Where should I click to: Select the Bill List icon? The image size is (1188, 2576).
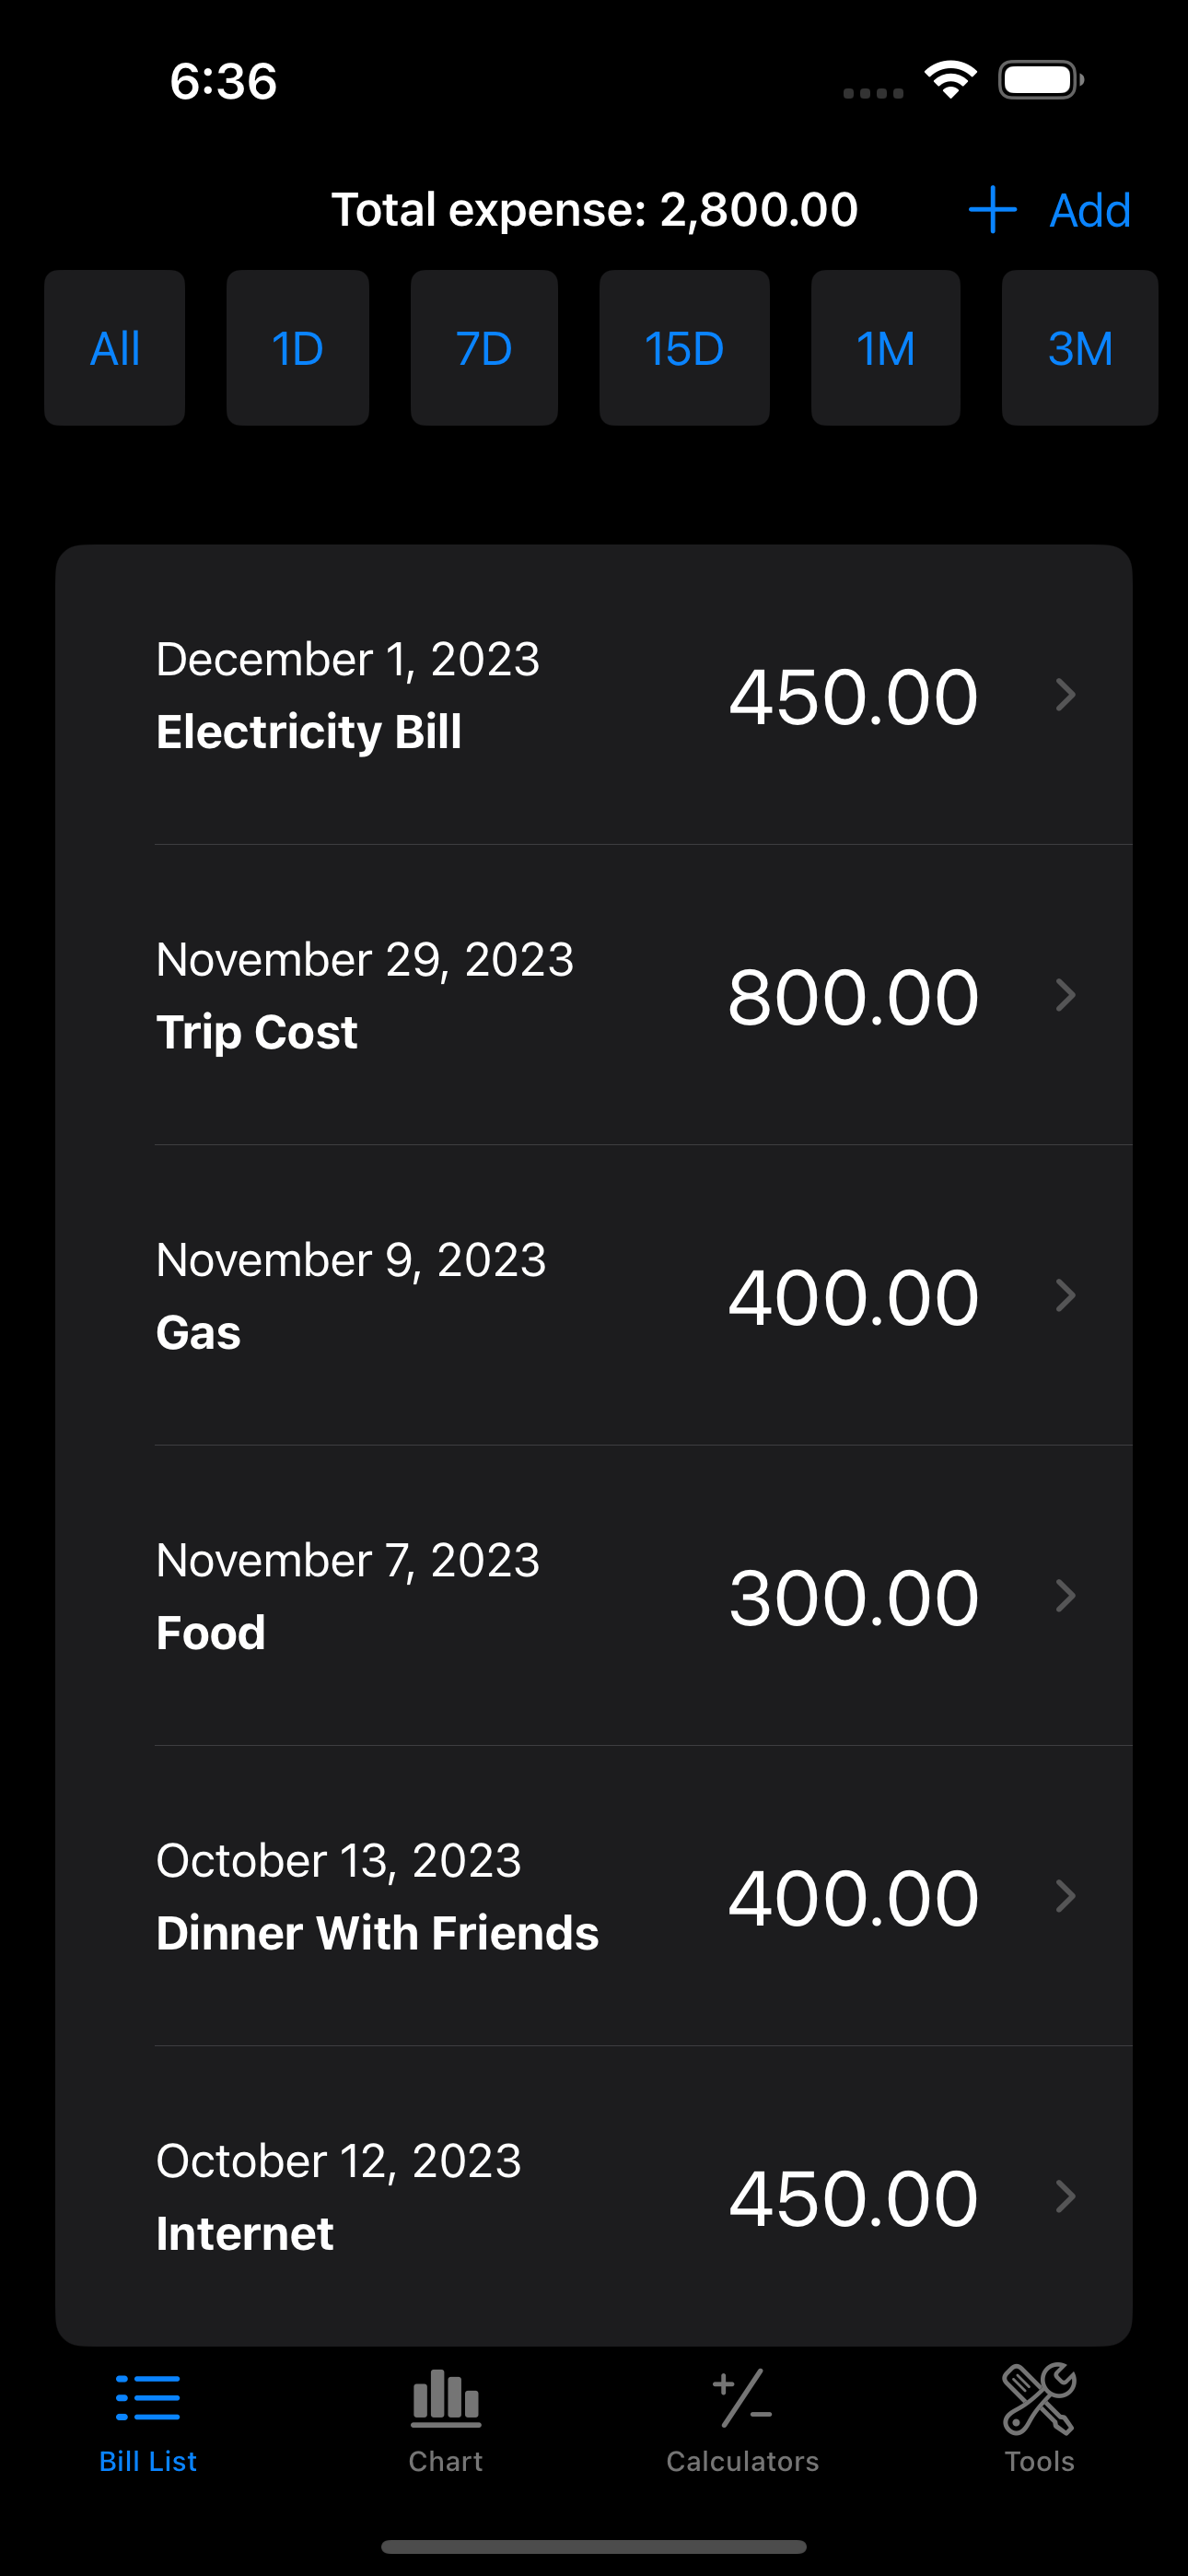[x=148, y=2398]
